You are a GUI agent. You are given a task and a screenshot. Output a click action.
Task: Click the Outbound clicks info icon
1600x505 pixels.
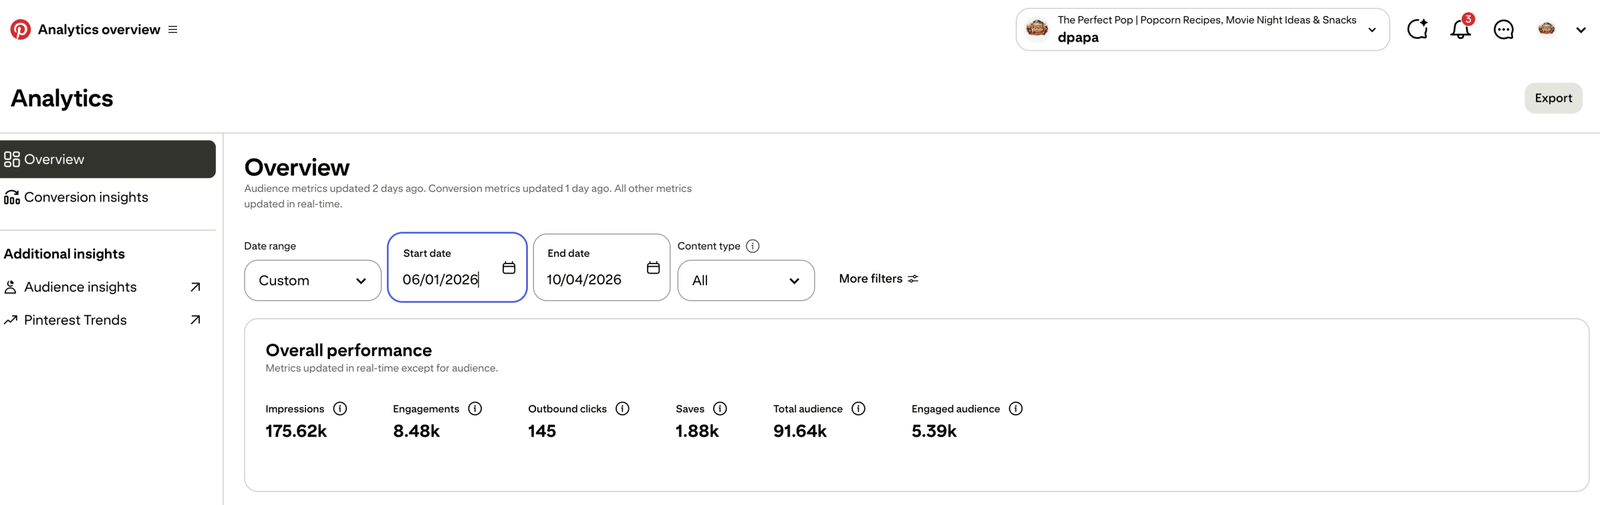click(622, 409)
